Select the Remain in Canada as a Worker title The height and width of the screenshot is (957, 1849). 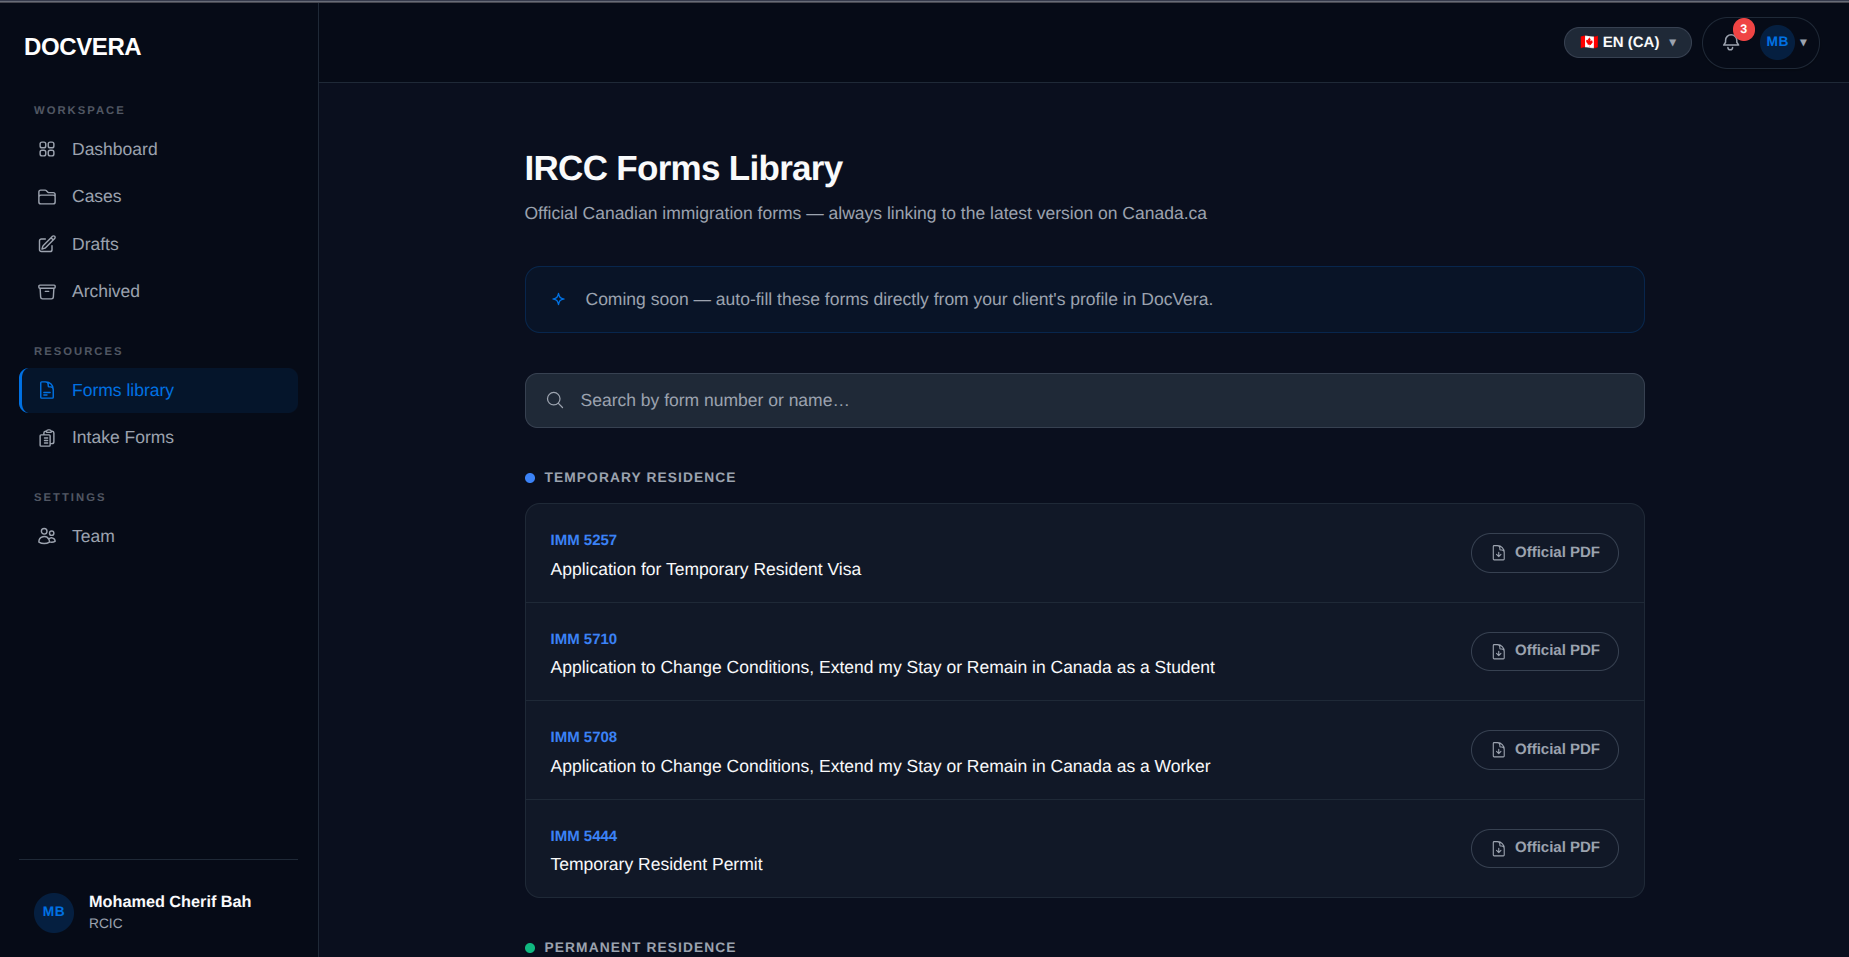[x=880, y=766]
